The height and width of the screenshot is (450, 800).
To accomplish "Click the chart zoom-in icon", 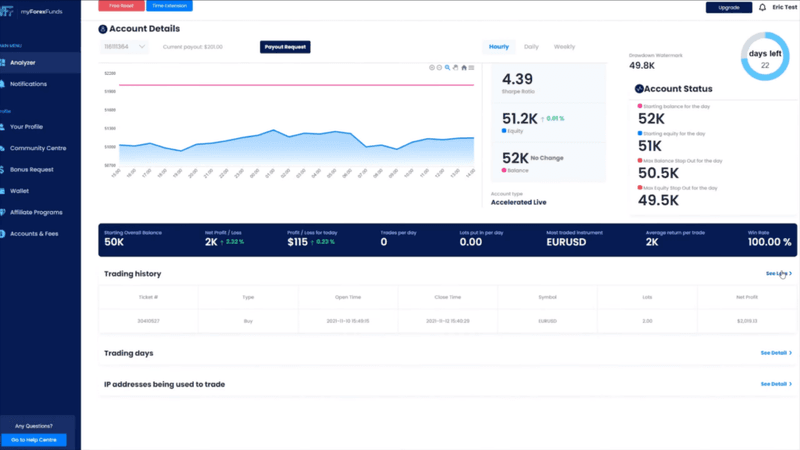I will (x=432, y=67).
